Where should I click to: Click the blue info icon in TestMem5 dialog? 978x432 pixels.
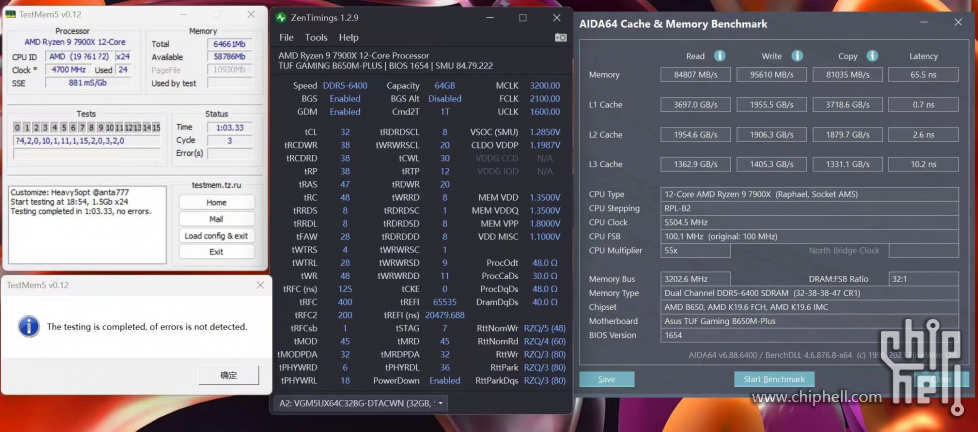29,326
